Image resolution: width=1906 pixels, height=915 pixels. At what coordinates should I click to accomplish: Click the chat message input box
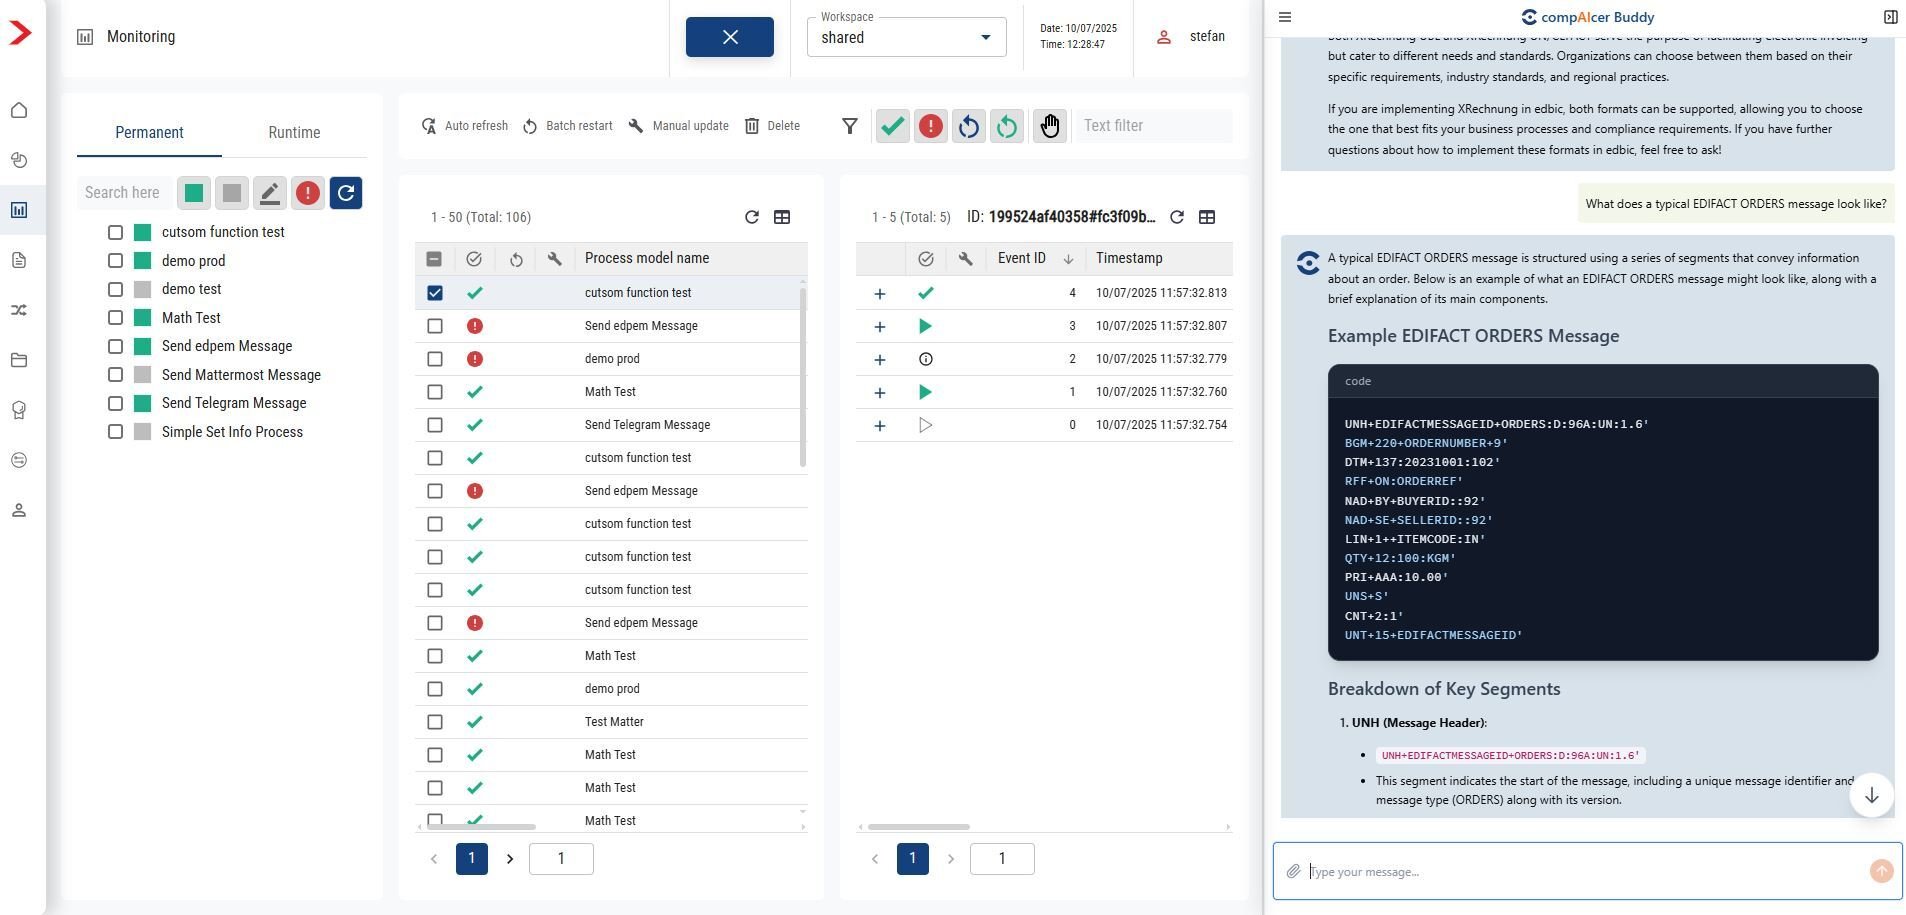pos(1586,872)
